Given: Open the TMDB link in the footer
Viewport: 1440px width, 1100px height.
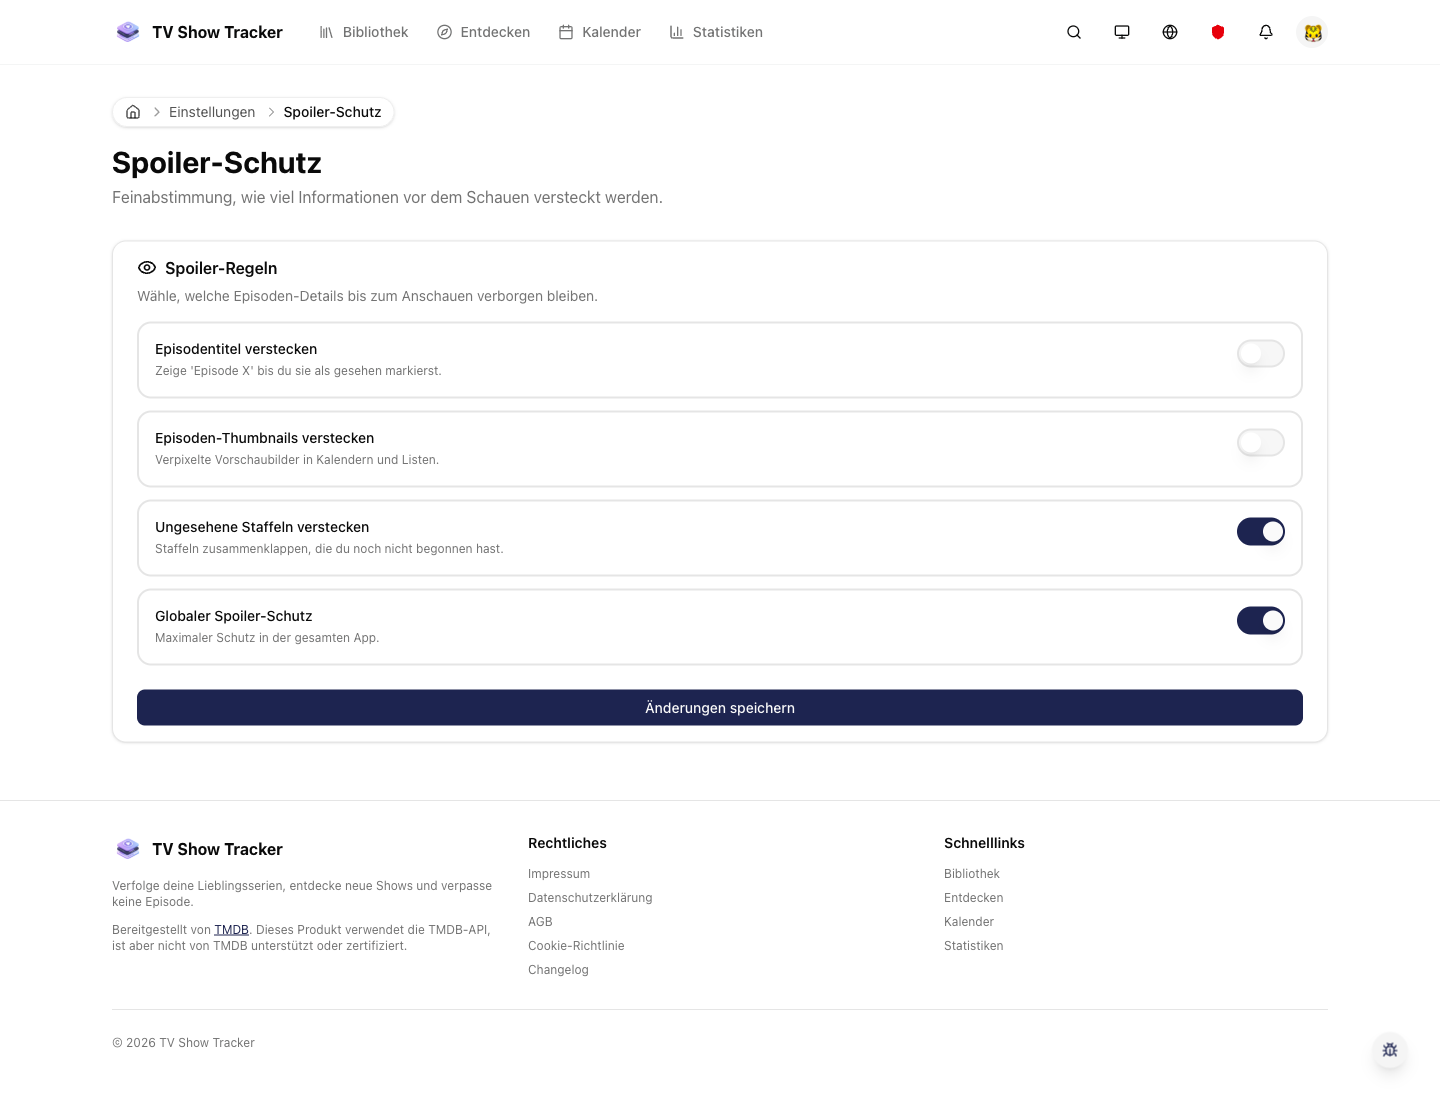Looking at the screenshot, I should click(231, 929).
